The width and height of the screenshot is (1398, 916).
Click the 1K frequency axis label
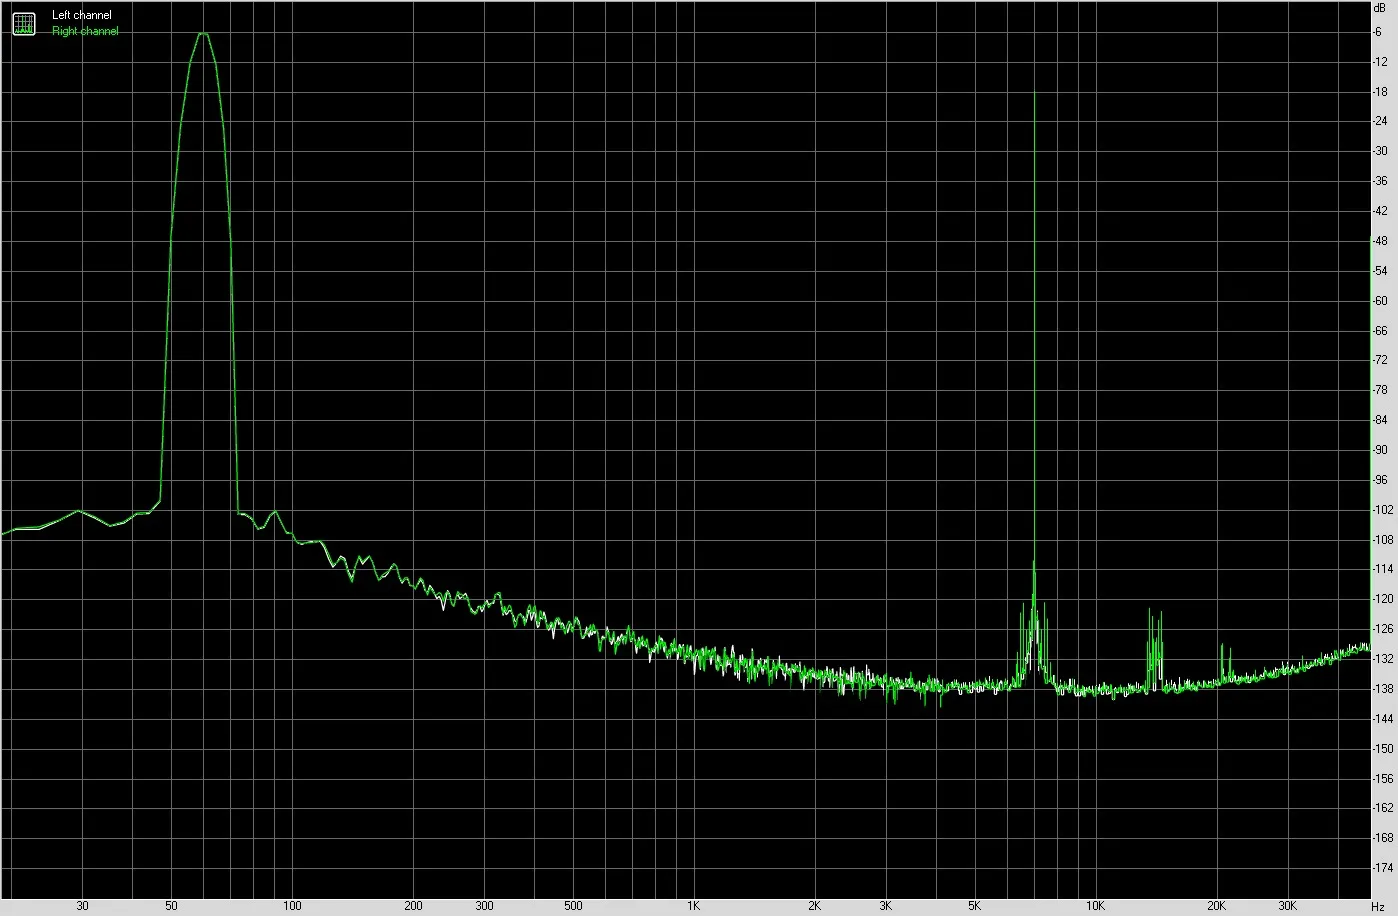pyautogui.click(x=693, y=906)
